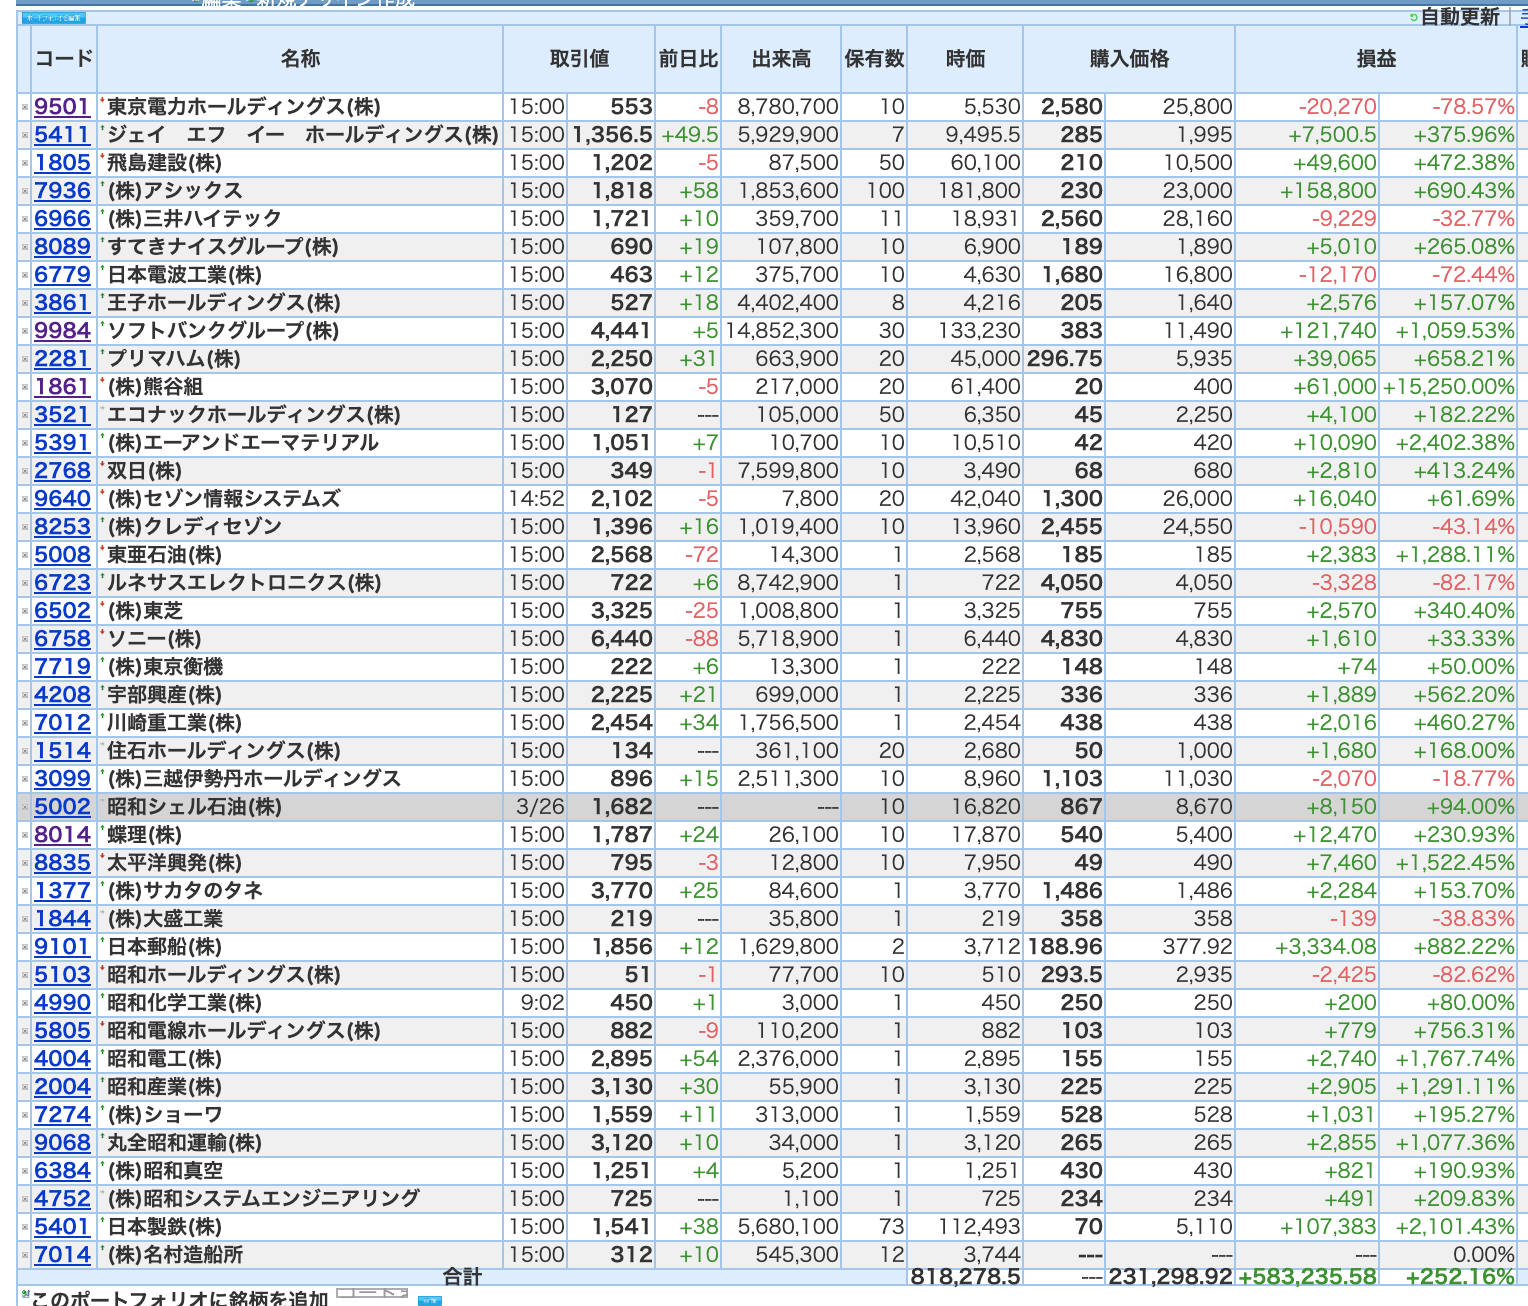This screenshot has height=1306, width=1528.
Task: Open stock code 7719 東京衡機 link
Action: coord(62,667)
